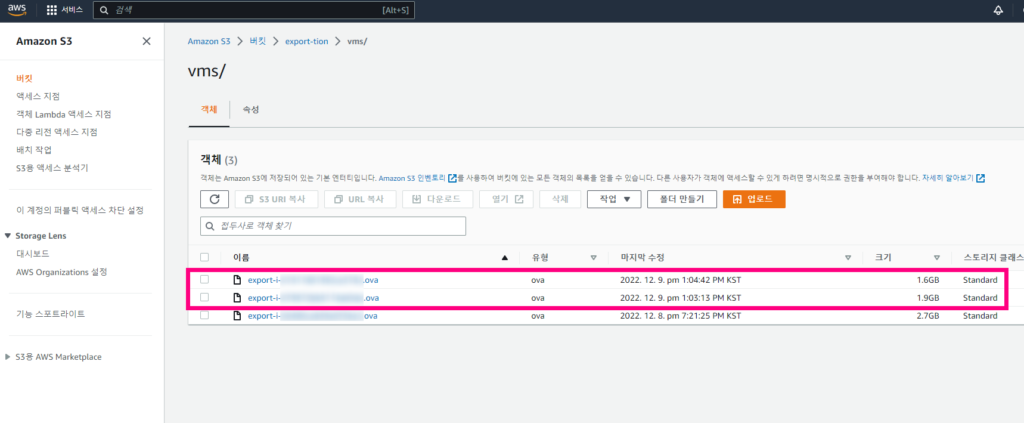This screenshot has width=1024, height=423.
Task: Click the find objects by prefix field
Action: pyautogui.click(x=333, y=227)
